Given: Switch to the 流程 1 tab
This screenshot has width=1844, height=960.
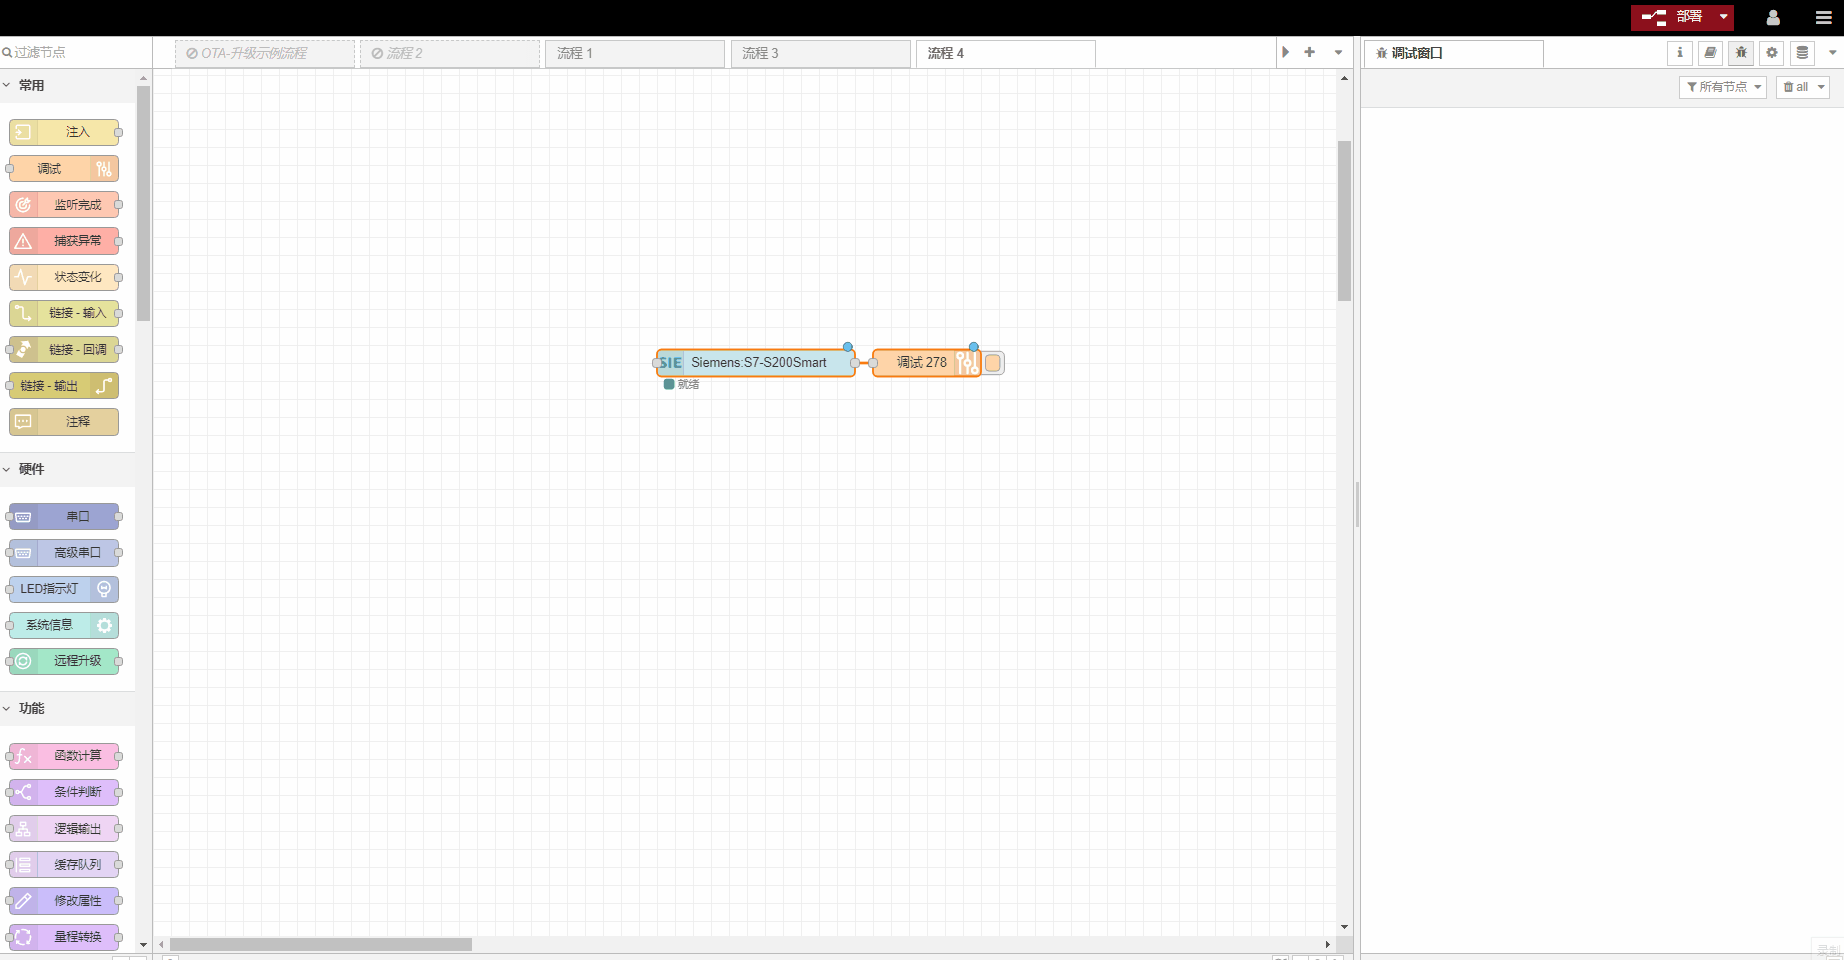Looking at the screenshot, I should point(634,54).
